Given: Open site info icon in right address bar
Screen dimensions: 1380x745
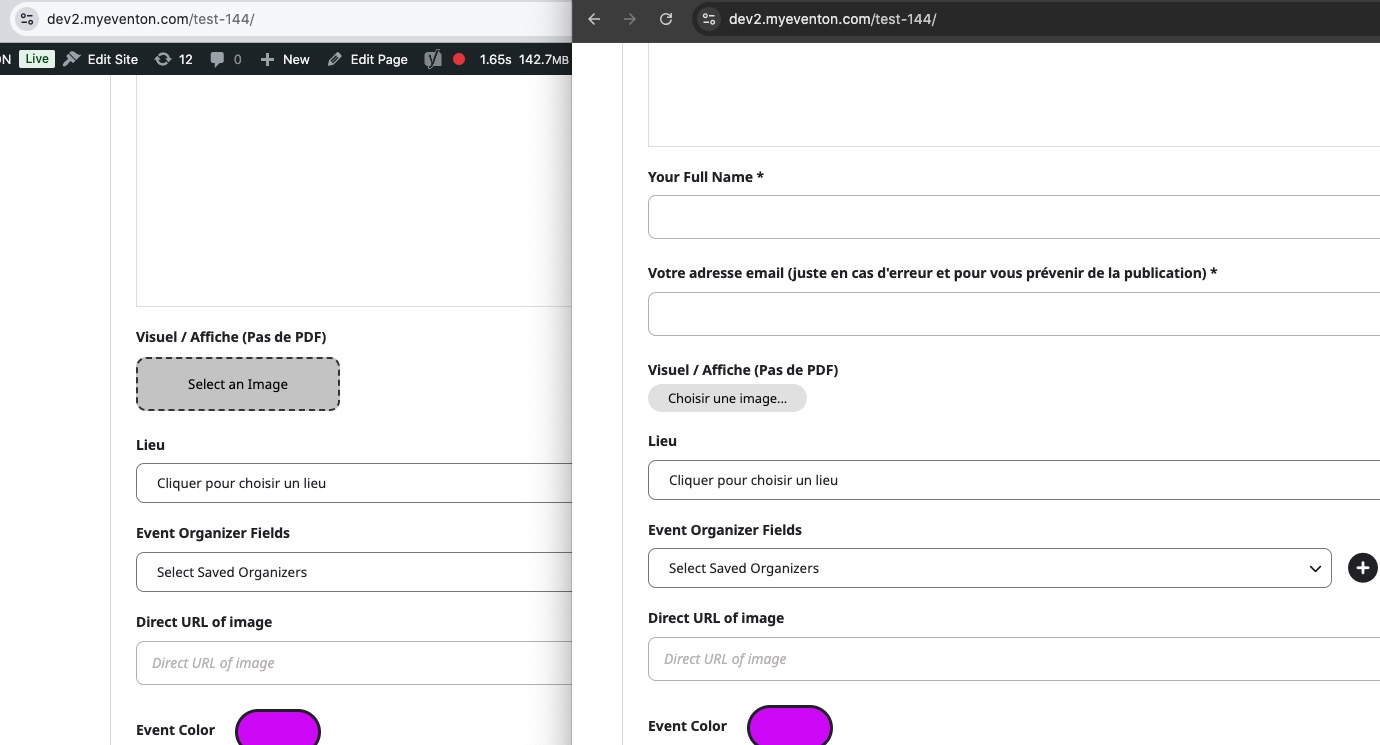Looking at the screenshot, I should 709,19.
